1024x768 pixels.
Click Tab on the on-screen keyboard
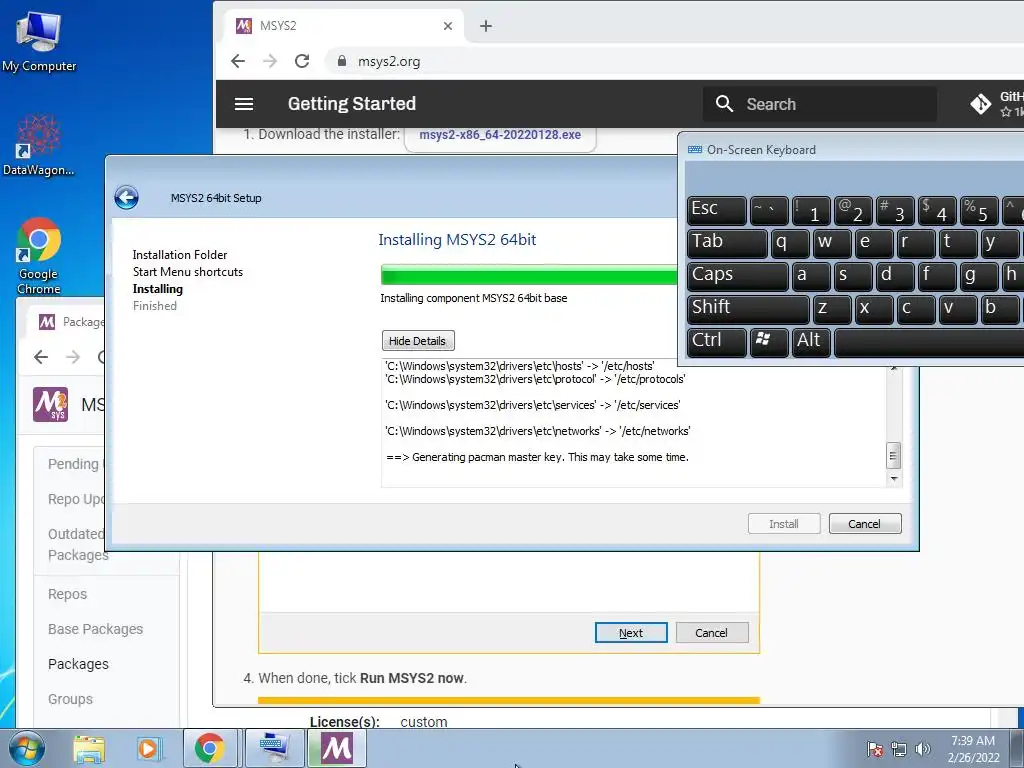tap(727, 242)
